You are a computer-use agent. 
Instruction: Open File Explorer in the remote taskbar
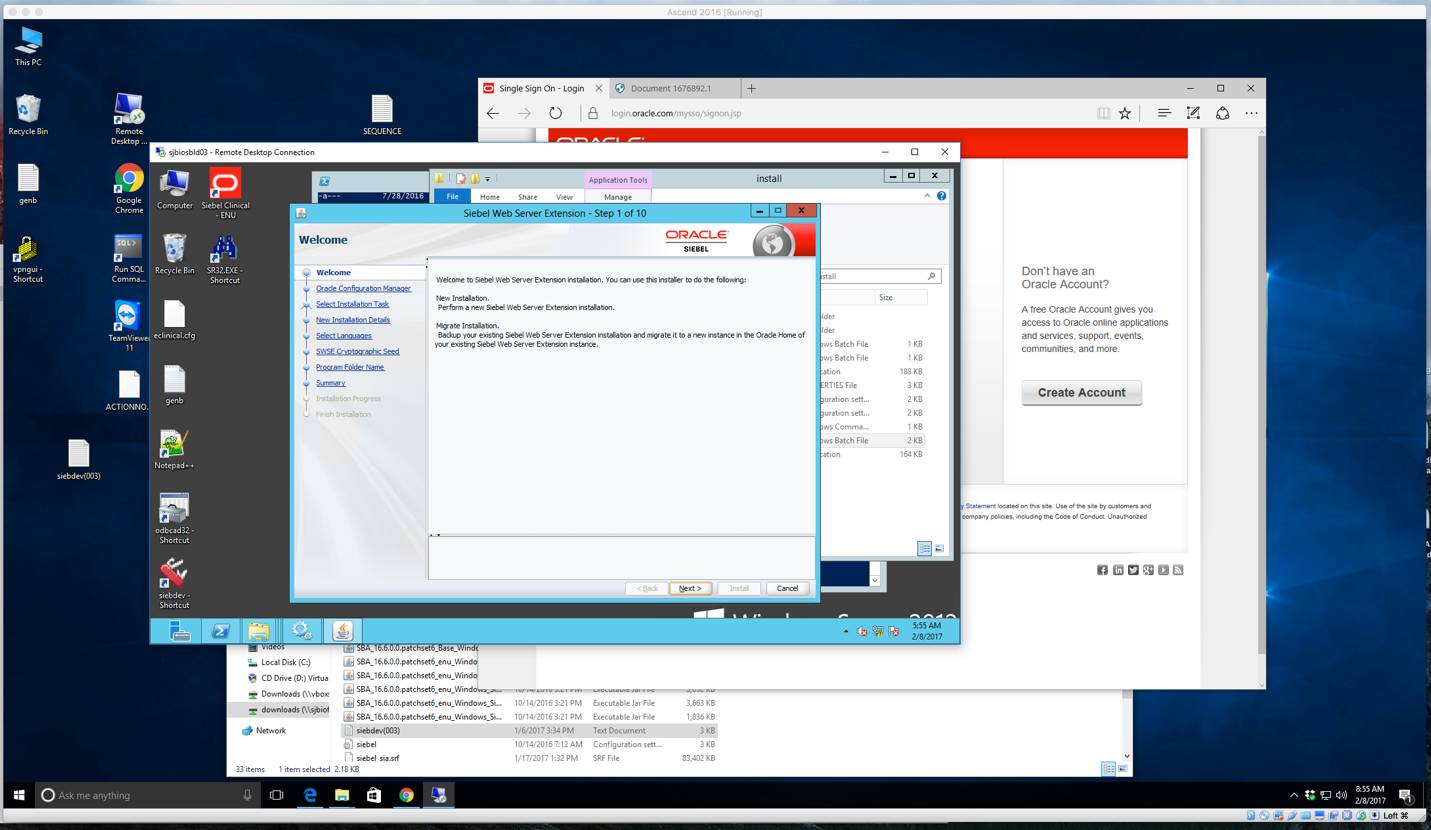(259, 631)
